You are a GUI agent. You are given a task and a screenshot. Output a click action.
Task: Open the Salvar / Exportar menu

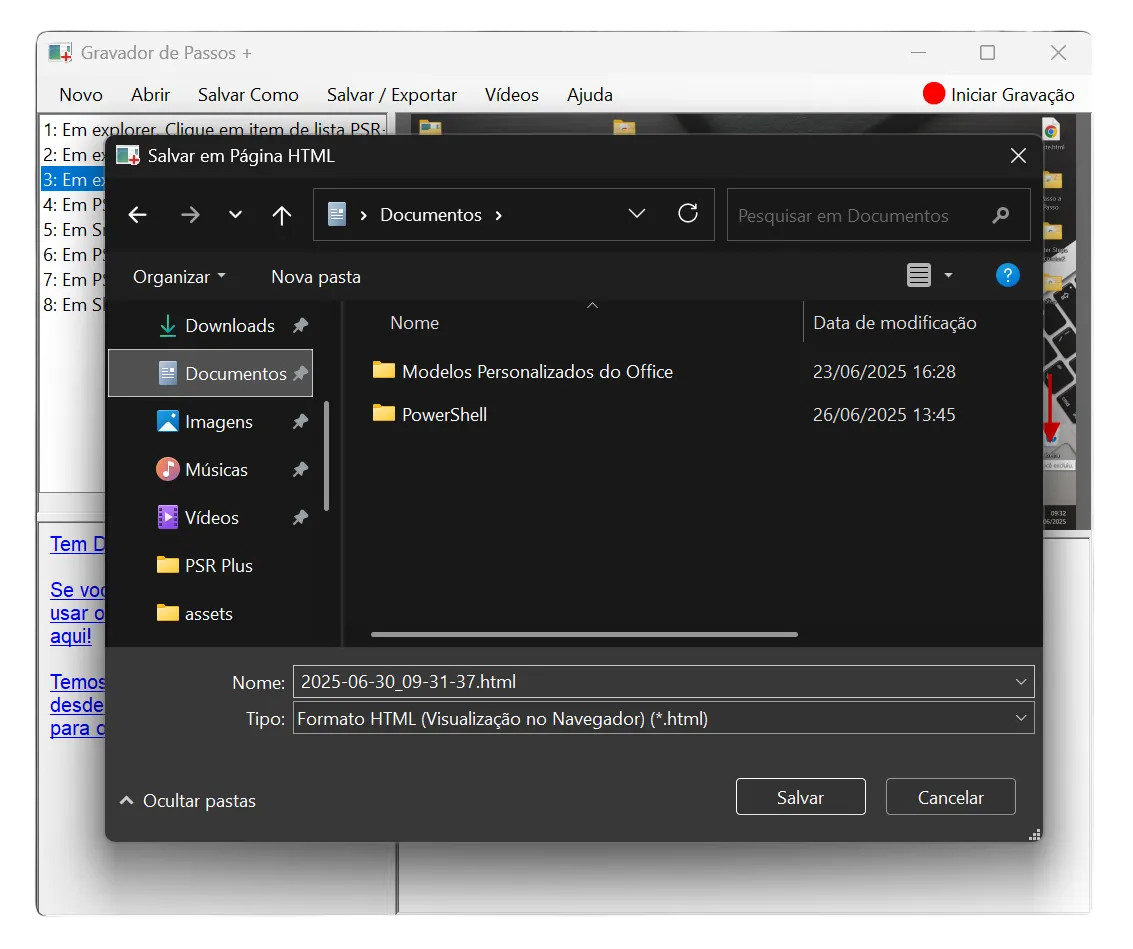[391, 95]
